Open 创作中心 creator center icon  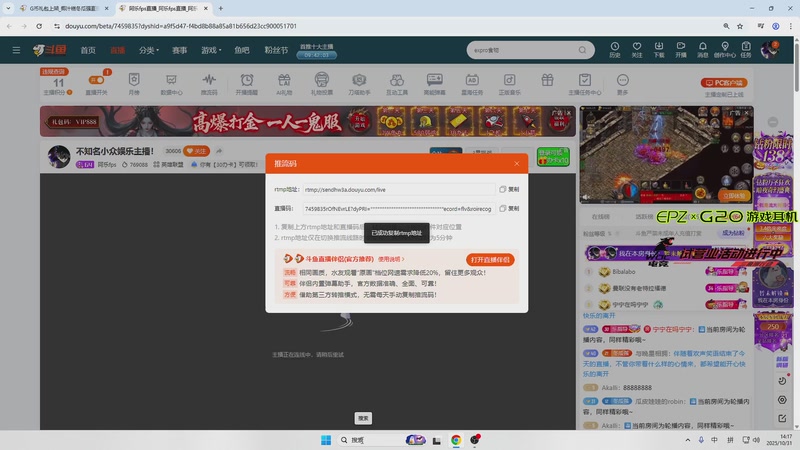click(x=724, y=49)
